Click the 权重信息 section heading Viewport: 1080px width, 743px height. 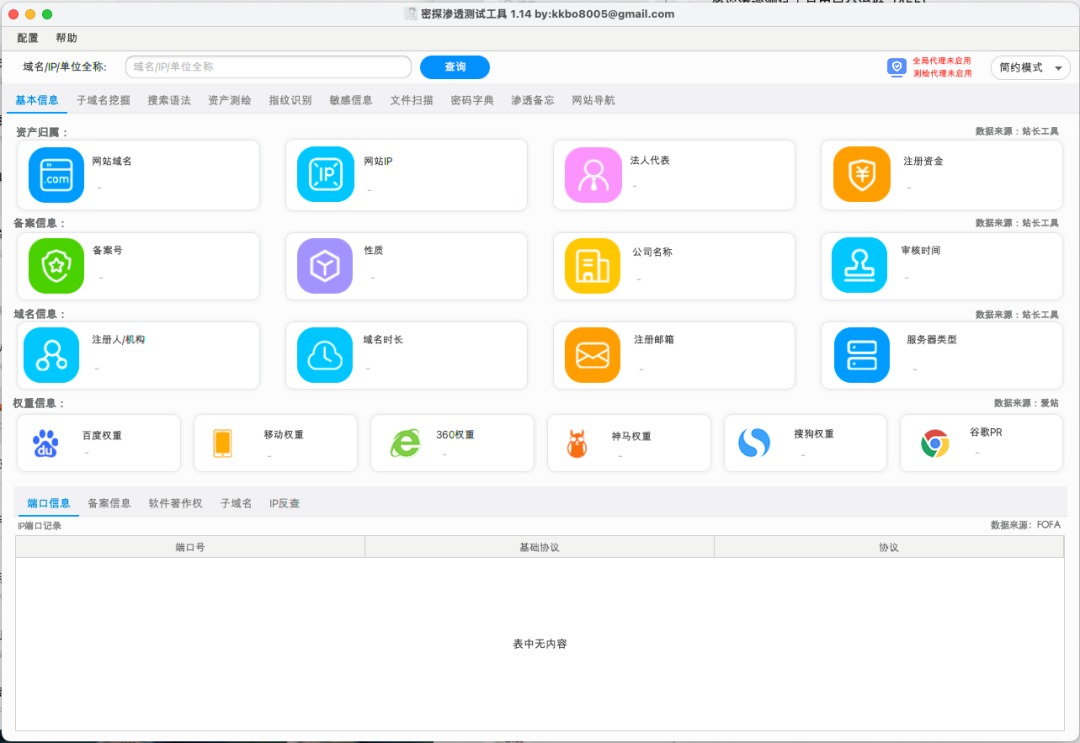[39, 403]
